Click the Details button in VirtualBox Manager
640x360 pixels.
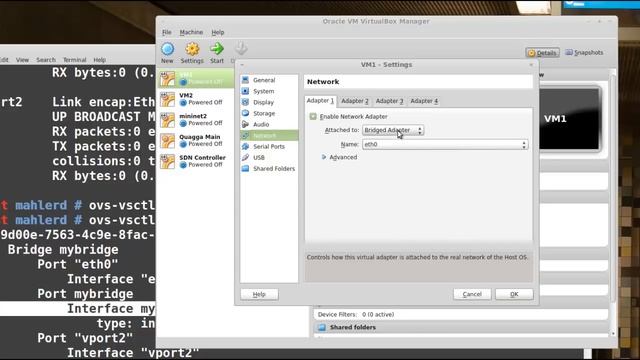542,53
